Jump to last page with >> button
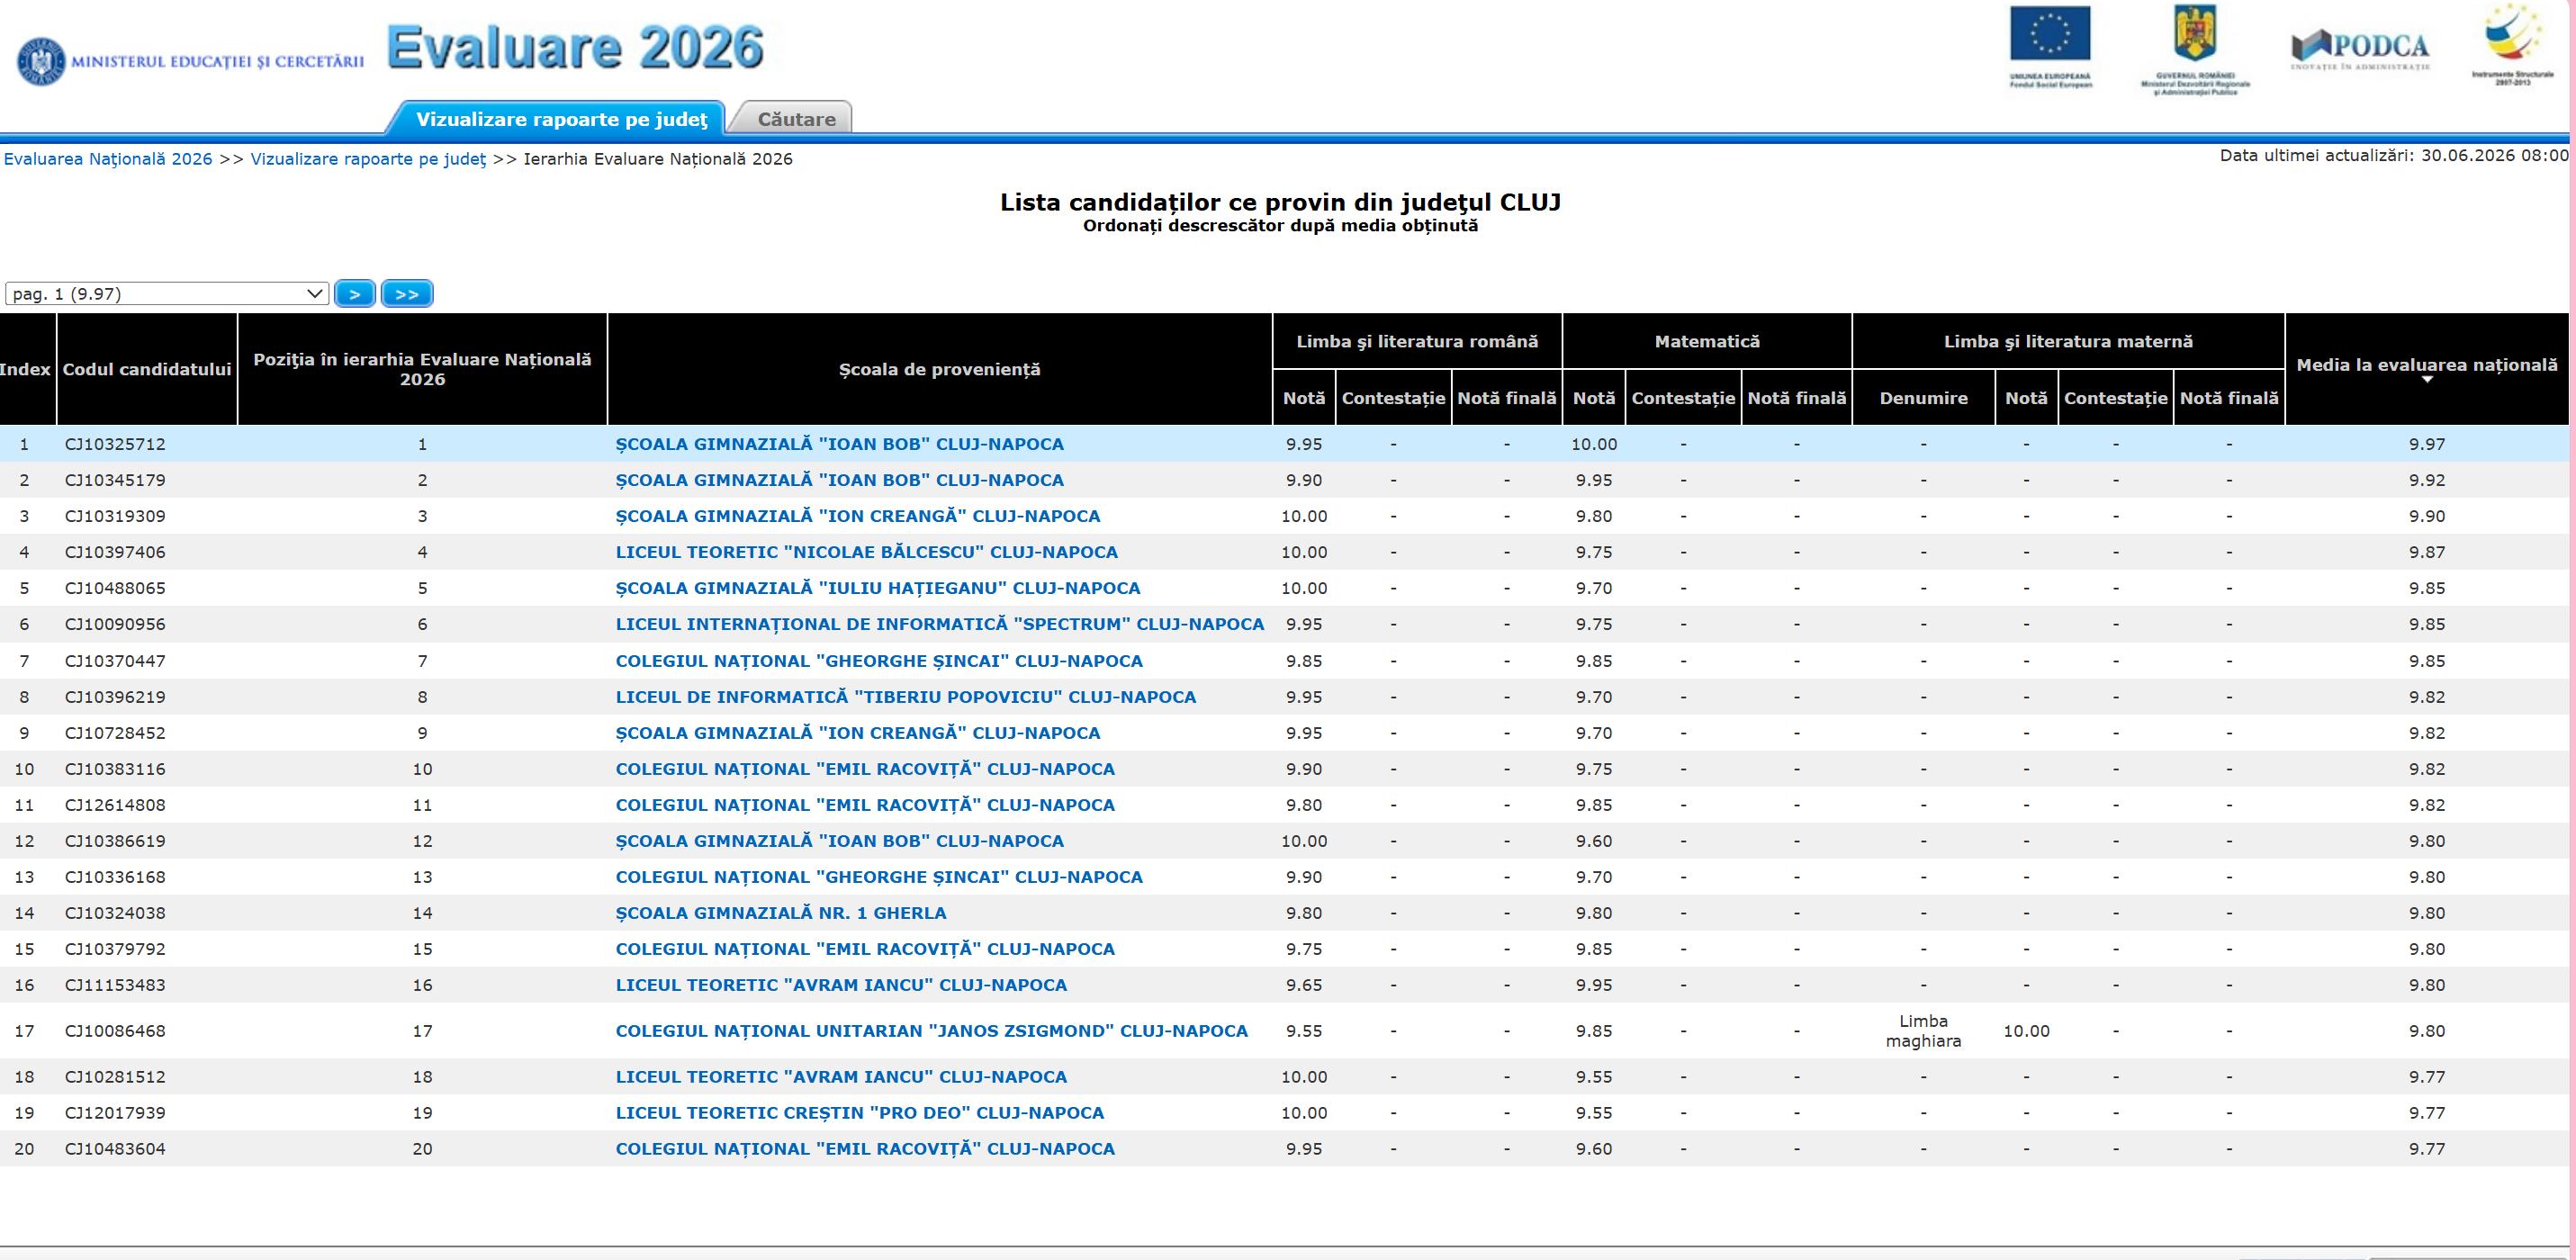 click(407, 294)
